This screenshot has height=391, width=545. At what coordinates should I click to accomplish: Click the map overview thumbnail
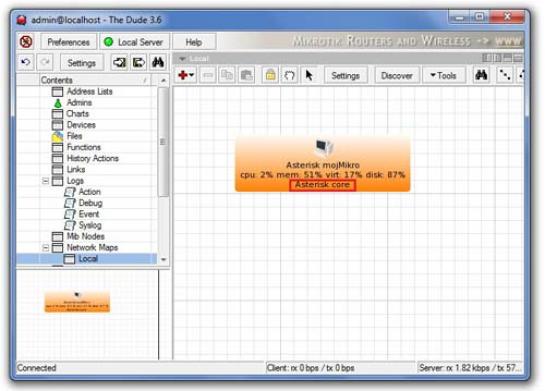77,302
